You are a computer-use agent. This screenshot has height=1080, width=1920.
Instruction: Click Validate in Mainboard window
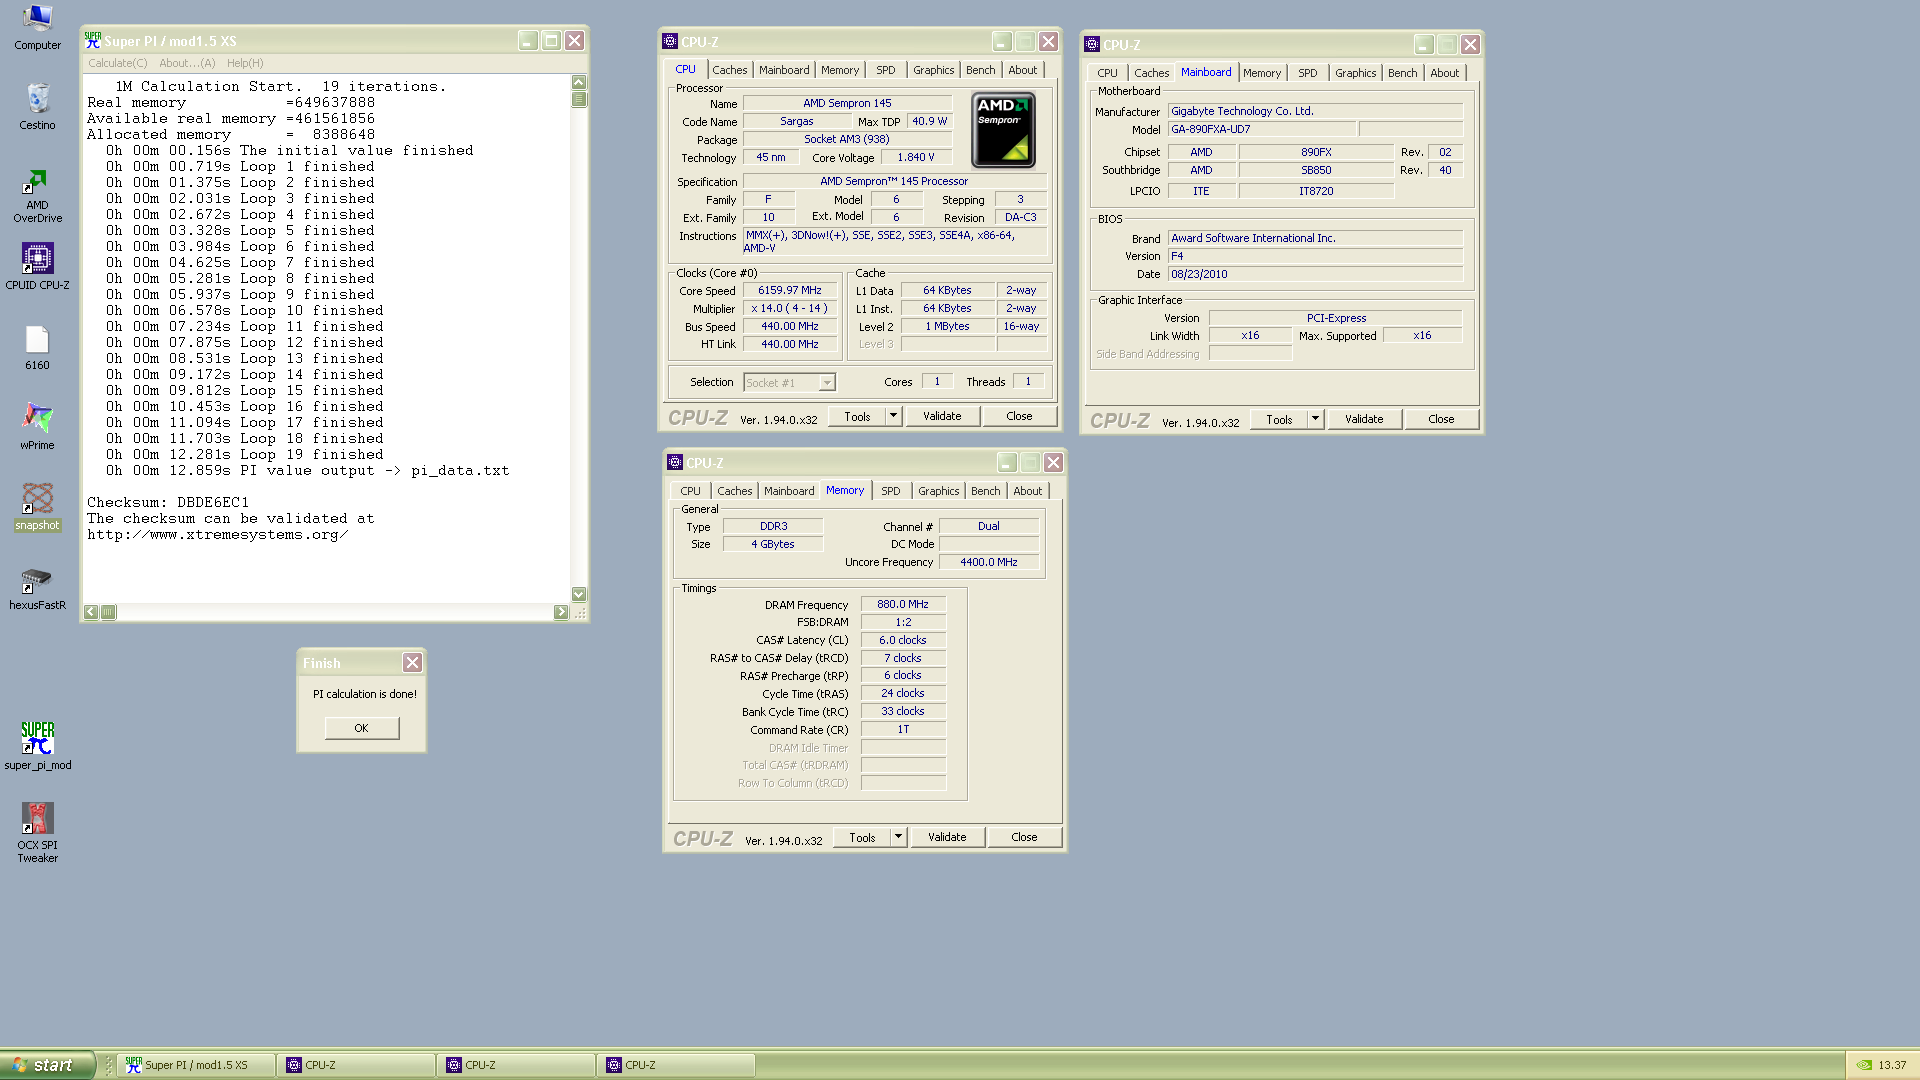tap(1364, 419)
